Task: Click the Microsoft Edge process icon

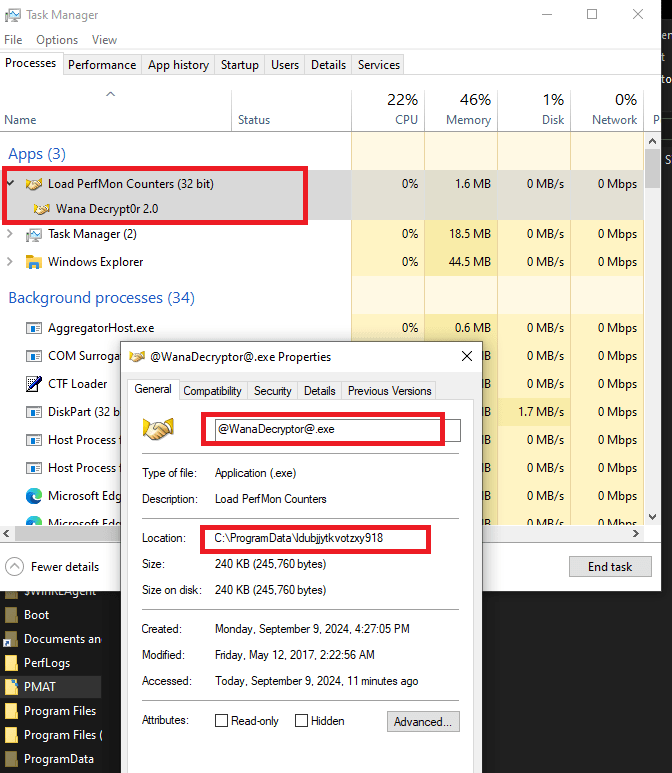Action: [x=34, y=496]
